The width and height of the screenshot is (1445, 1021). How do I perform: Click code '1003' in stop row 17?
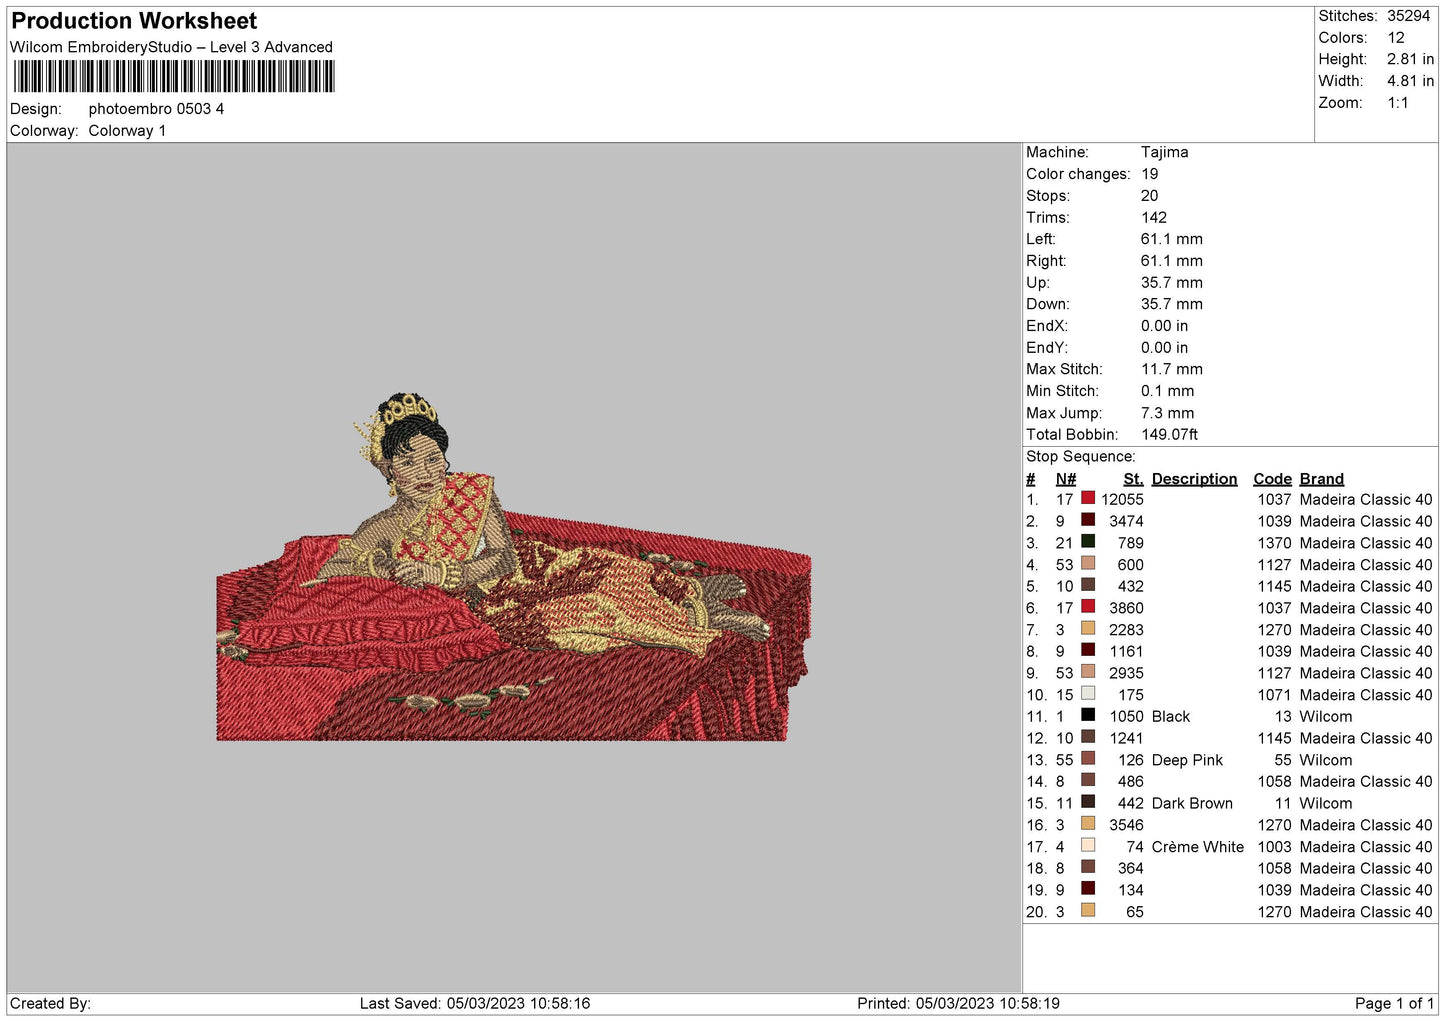point(1275,847)
